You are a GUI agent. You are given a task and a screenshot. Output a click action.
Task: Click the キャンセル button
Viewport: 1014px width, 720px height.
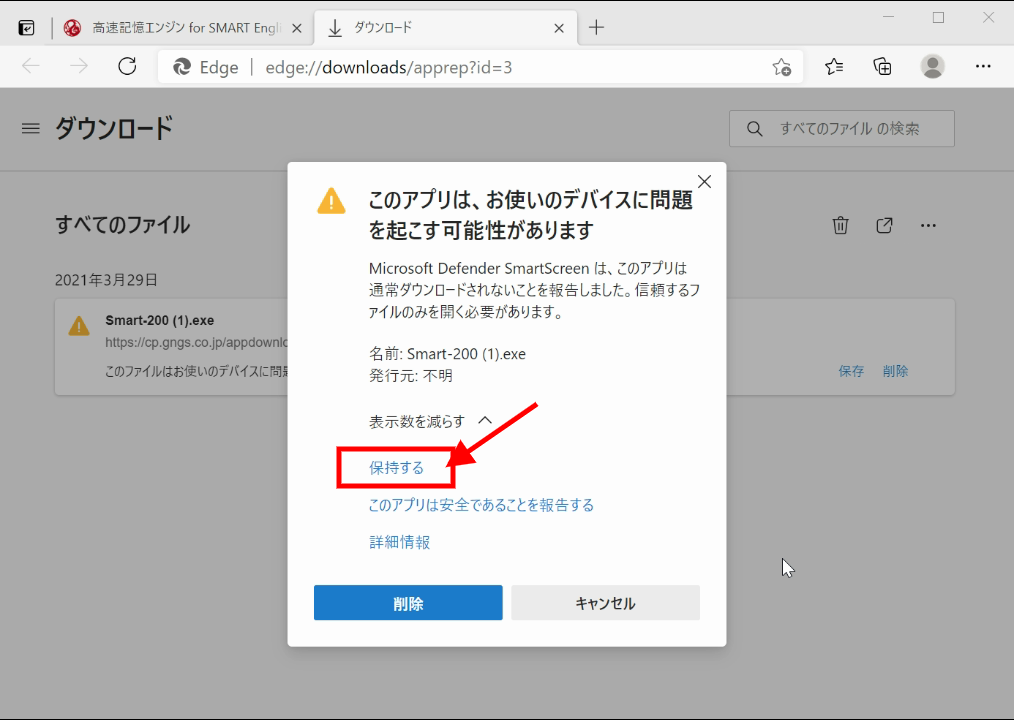(605, 603)
